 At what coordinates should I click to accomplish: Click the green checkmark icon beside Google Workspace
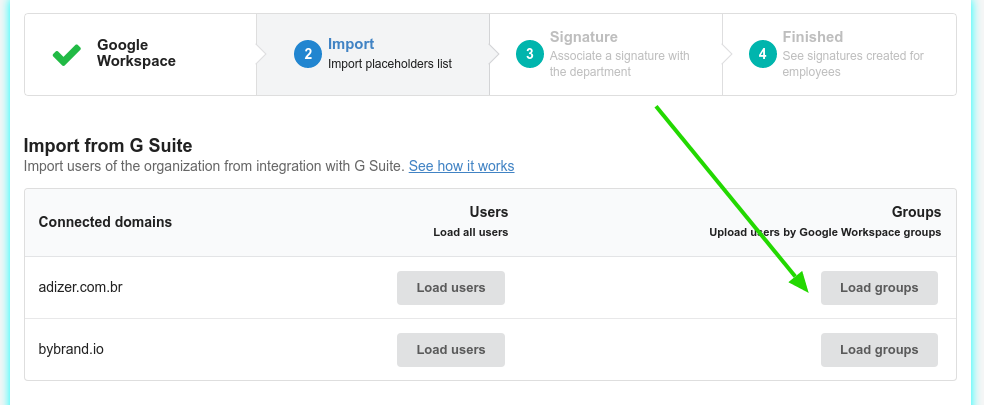67,55
